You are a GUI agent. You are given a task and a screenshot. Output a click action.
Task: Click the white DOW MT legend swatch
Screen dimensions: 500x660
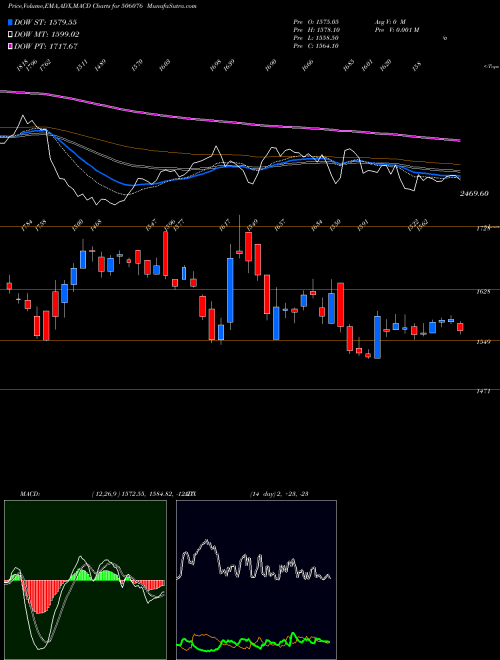[11, 35]
